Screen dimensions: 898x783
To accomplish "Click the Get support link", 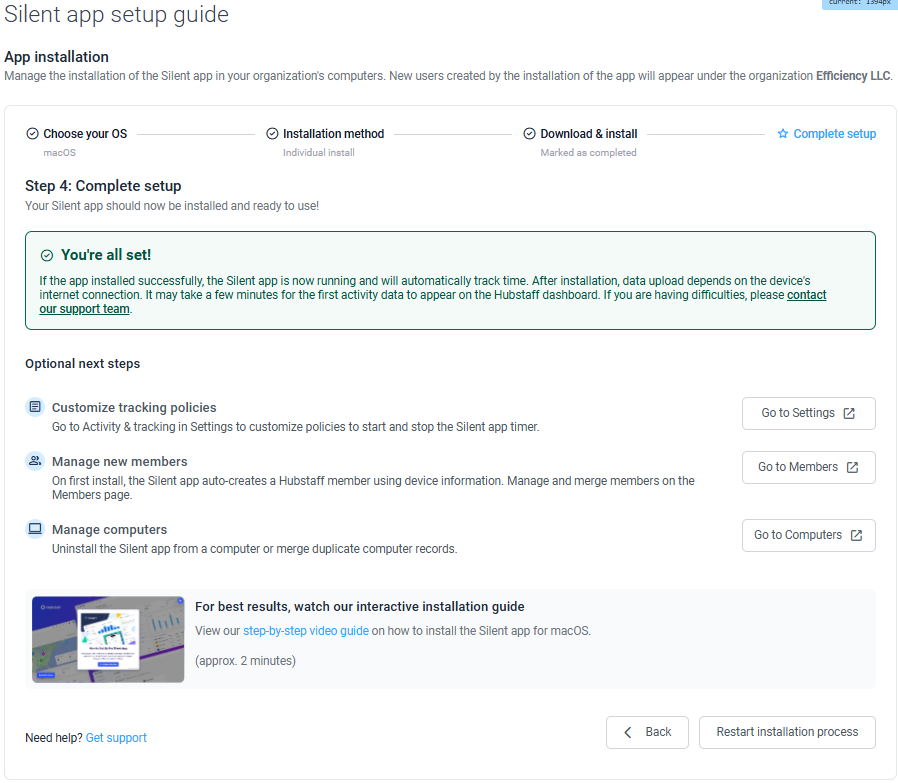I will 116,738.
